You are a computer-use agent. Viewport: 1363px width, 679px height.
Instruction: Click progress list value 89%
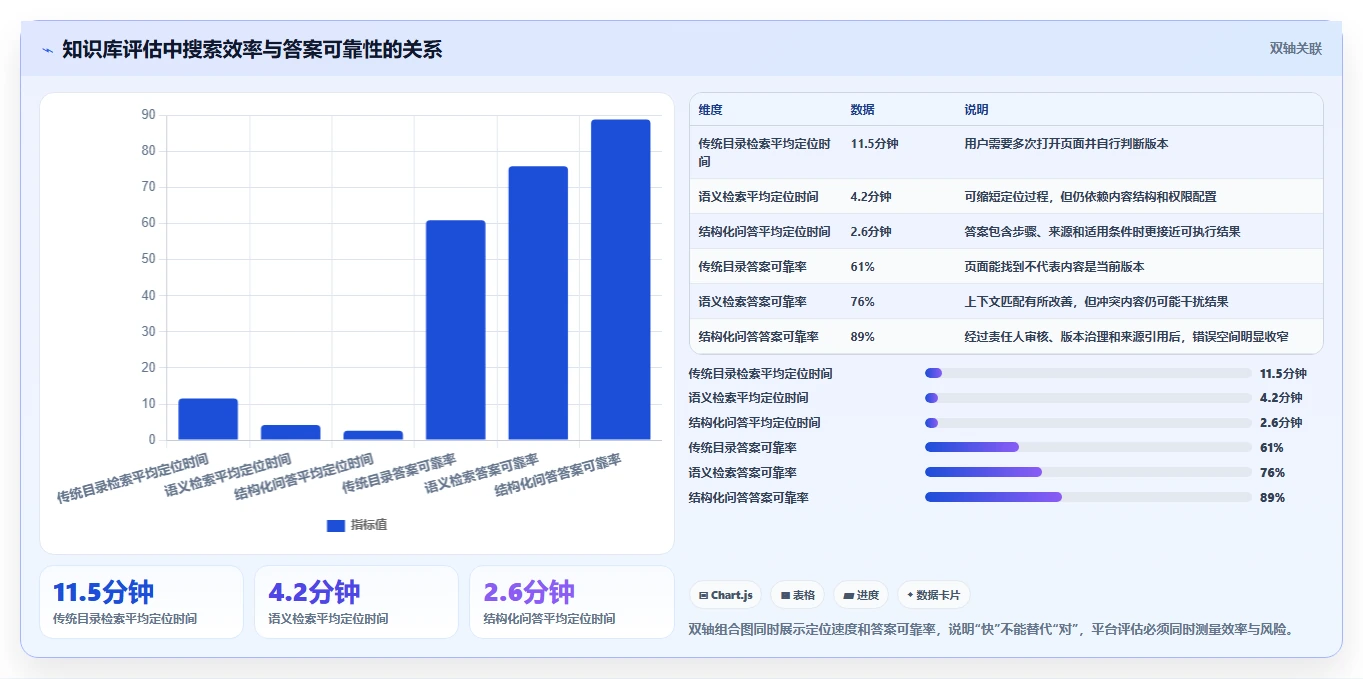pos(1272,497)
